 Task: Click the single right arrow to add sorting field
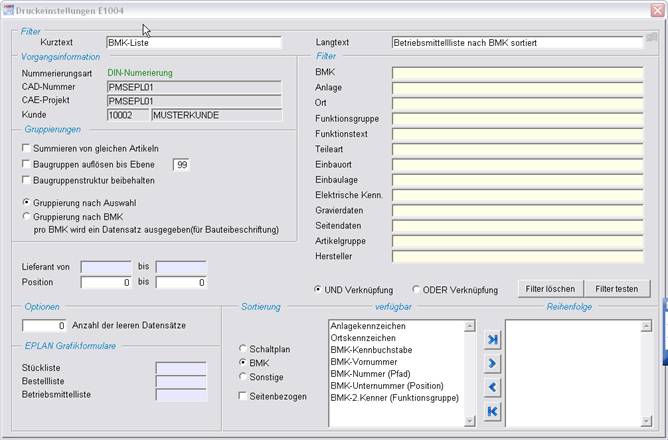pyautogui.click(x=490, y=364)
